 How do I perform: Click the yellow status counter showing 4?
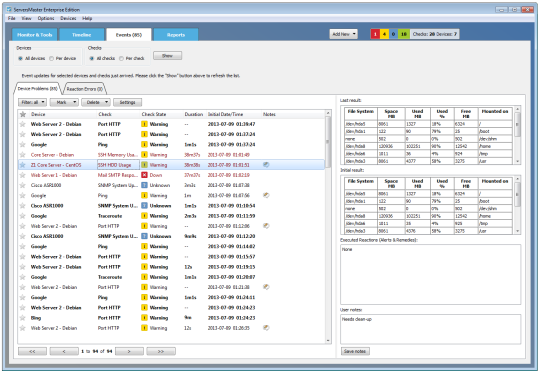(384, 34)
